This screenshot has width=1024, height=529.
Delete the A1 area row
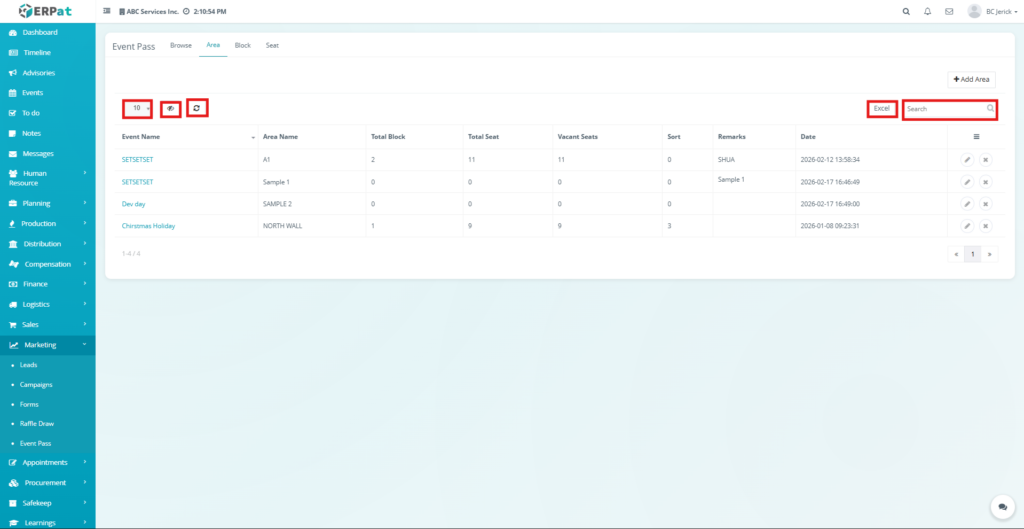point(985,159)
